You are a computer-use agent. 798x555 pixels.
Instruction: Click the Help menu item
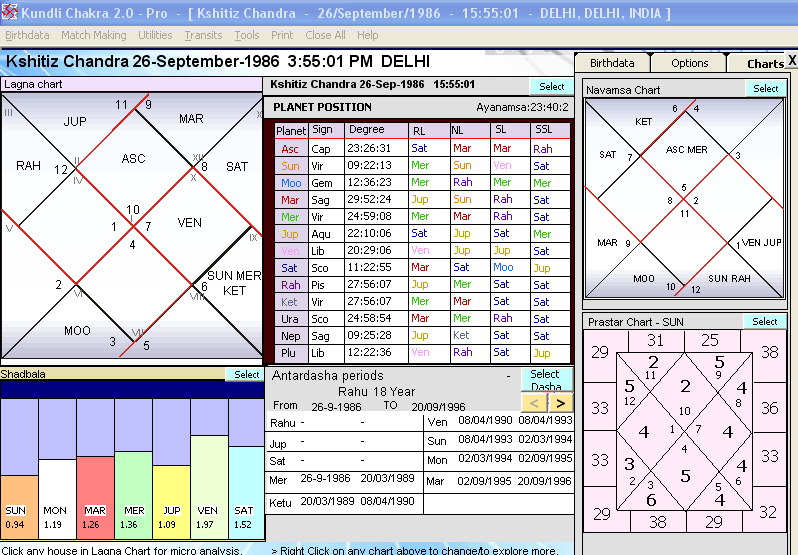(367, 35)
